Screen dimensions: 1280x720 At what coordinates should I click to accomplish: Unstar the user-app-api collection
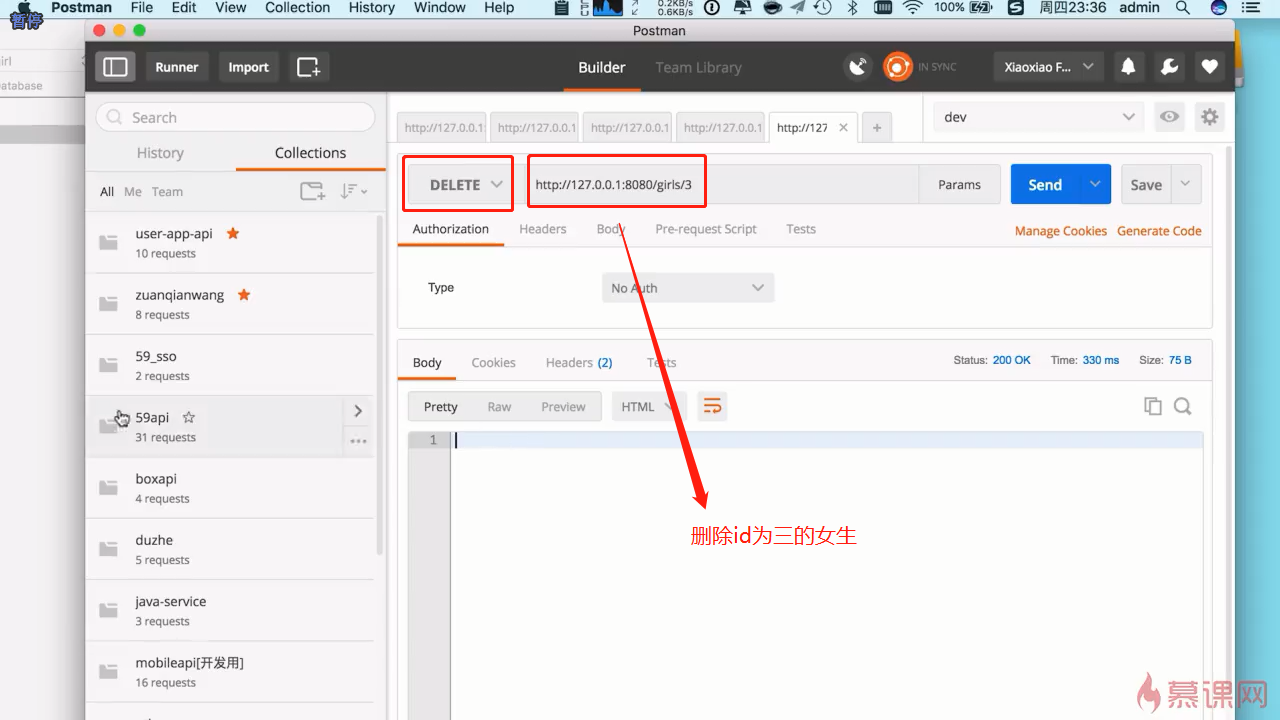tap(233, 233)
